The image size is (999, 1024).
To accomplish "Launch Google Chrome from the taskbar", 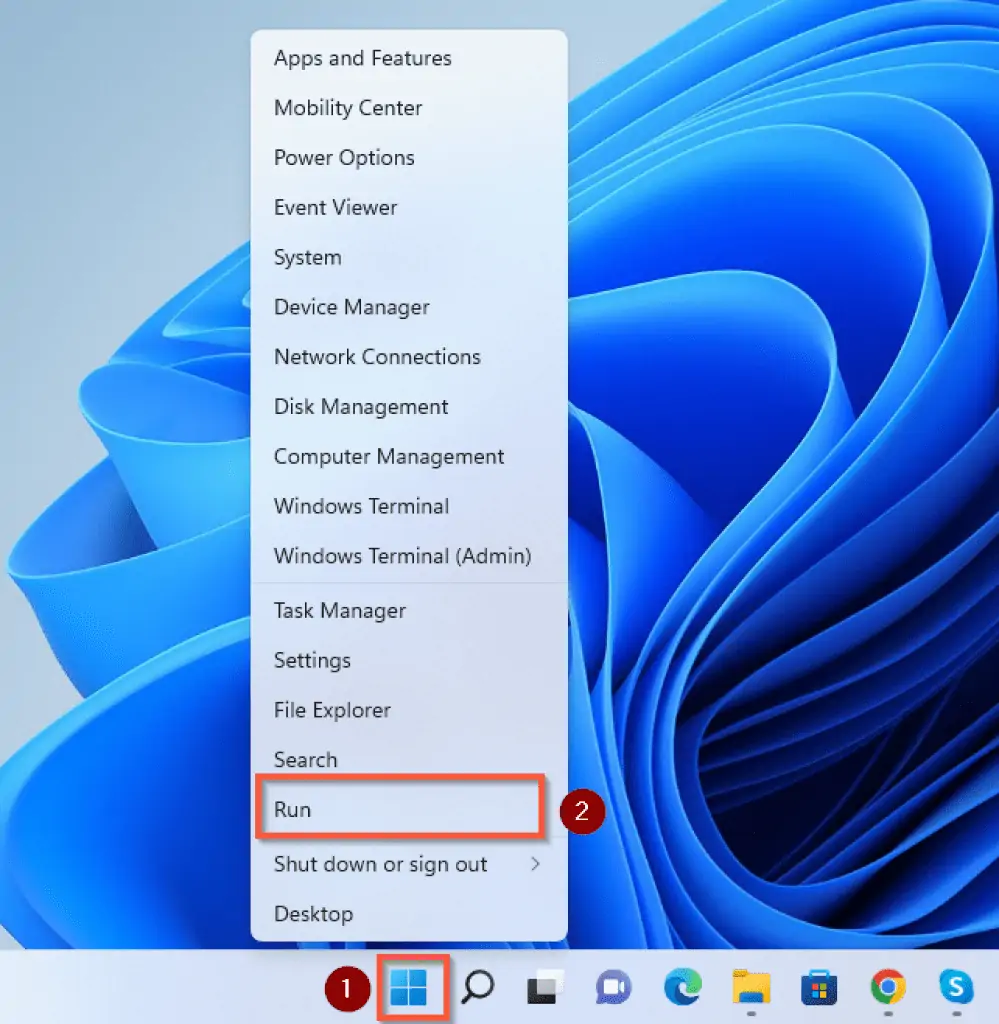I will (x=887, y=987).
